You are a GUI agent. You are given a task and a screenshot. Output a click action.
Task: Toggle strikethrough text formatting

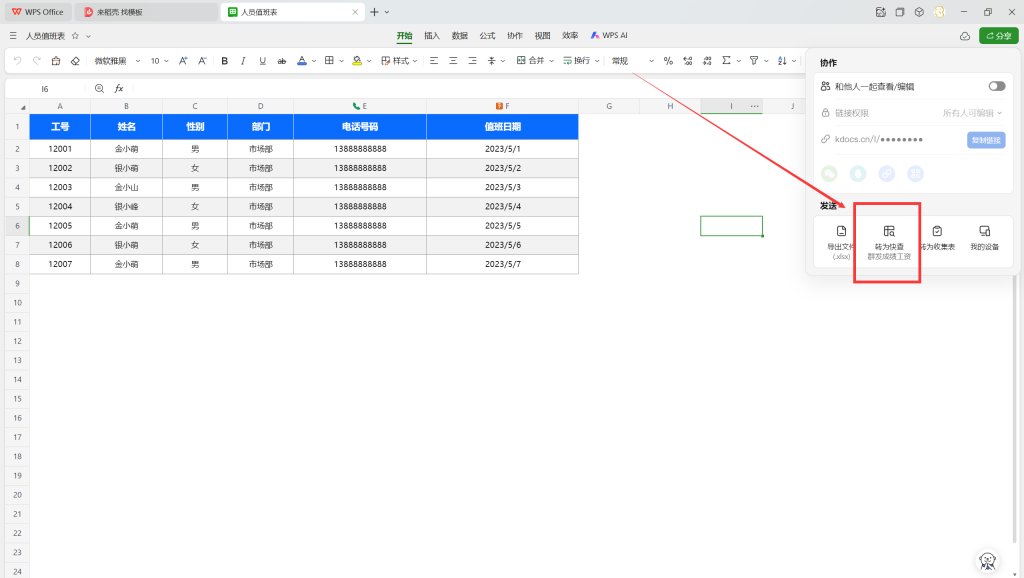pos(281,61)
